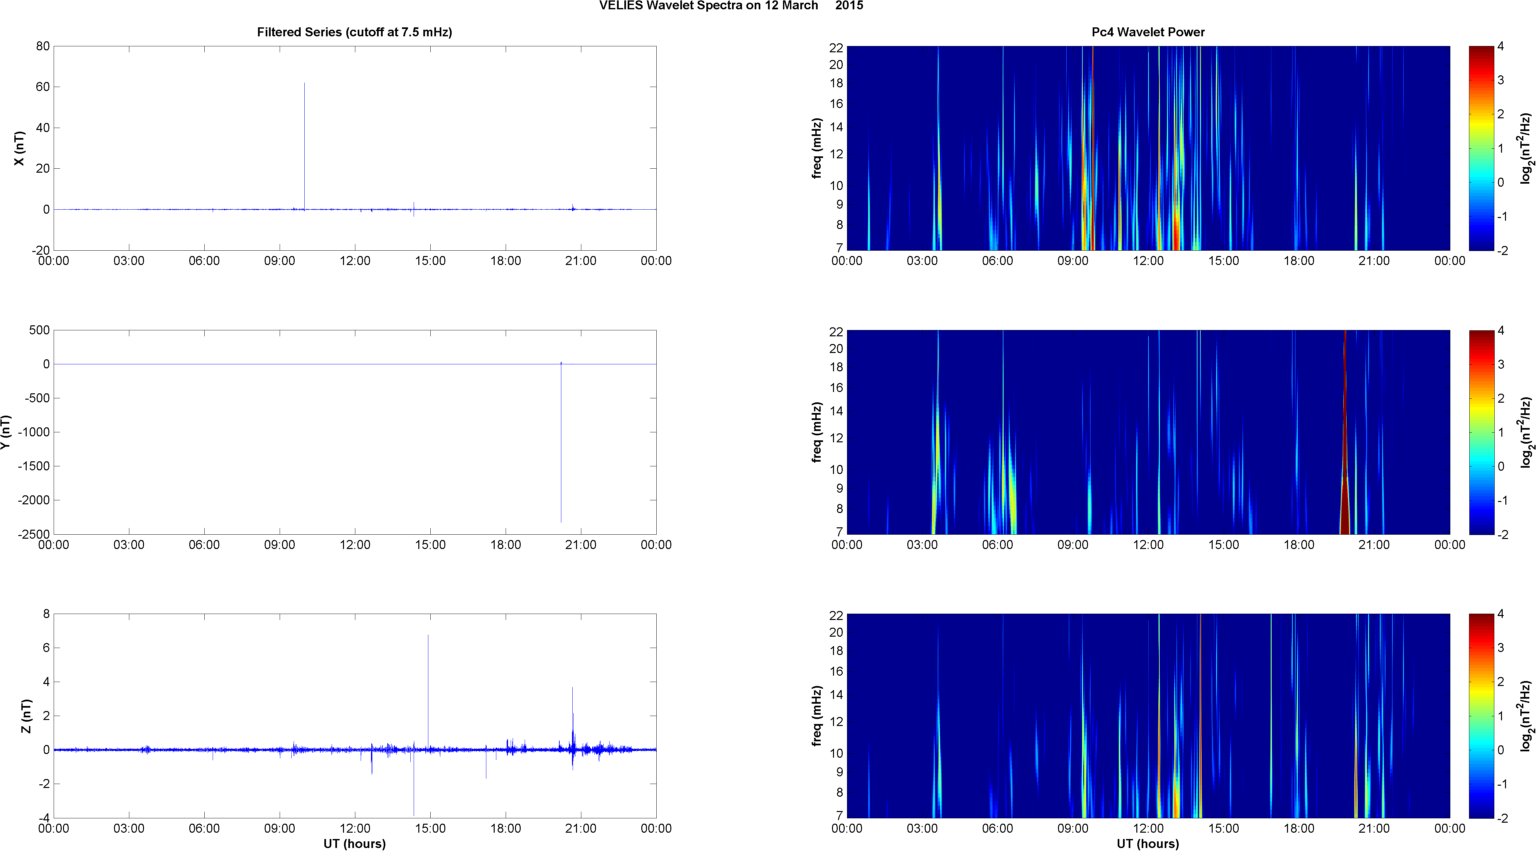The height and width of the screenshot is (851, 1536).
Task: Click the colorbar beside the bottom wavelet spectrogram
Action: (x=1481, y=716)
